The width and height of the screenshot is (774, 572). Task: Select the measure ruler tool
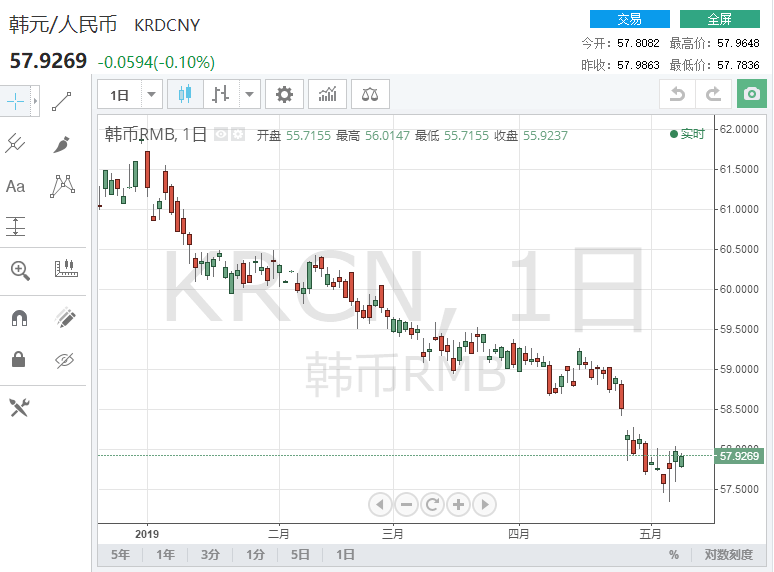click(66, 268)
